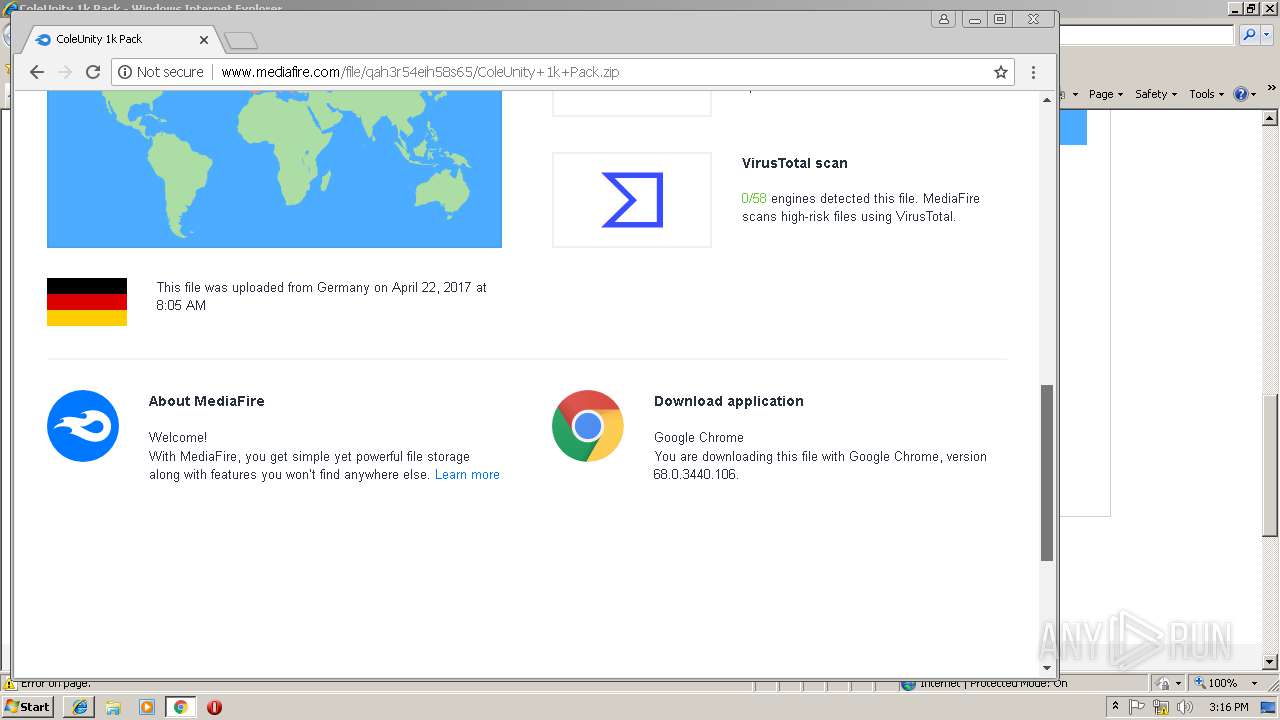This screenshot has height=720, width=1280.
Task: Click the network tray icon
Action: pos(1162,707)
